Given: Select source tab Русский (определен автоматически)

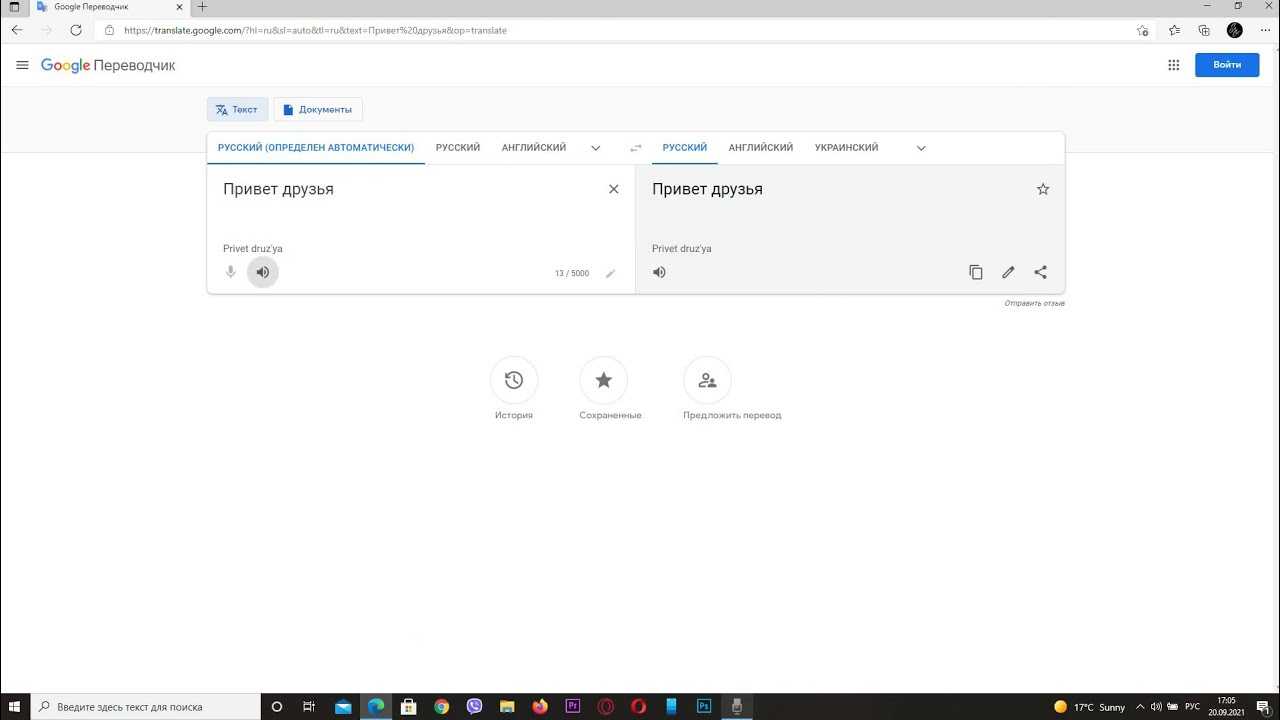Looking at the screenshot, I should click(316, 148).
